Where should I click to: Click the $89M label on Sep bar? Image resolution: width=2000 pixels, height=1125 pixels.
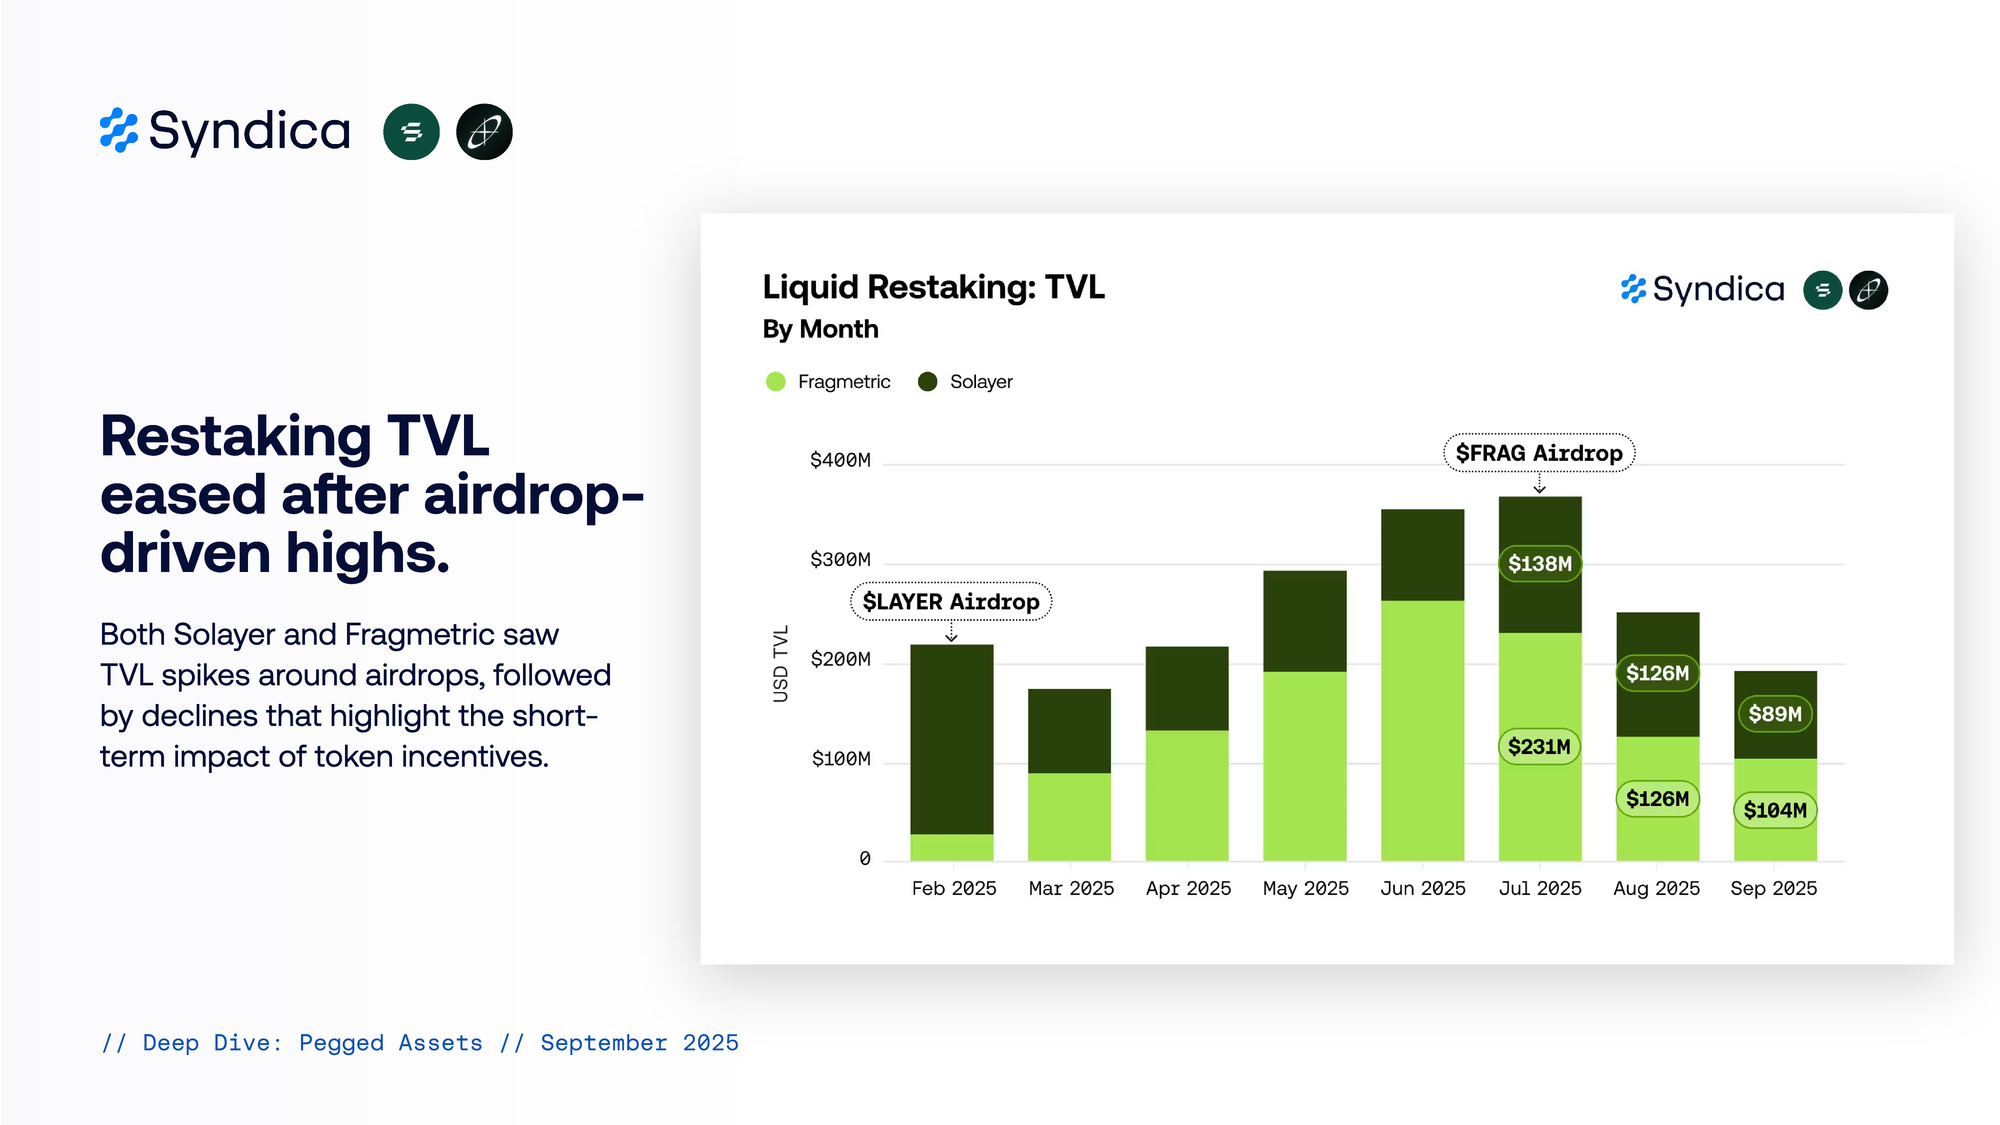click(x=1775, y=714)
